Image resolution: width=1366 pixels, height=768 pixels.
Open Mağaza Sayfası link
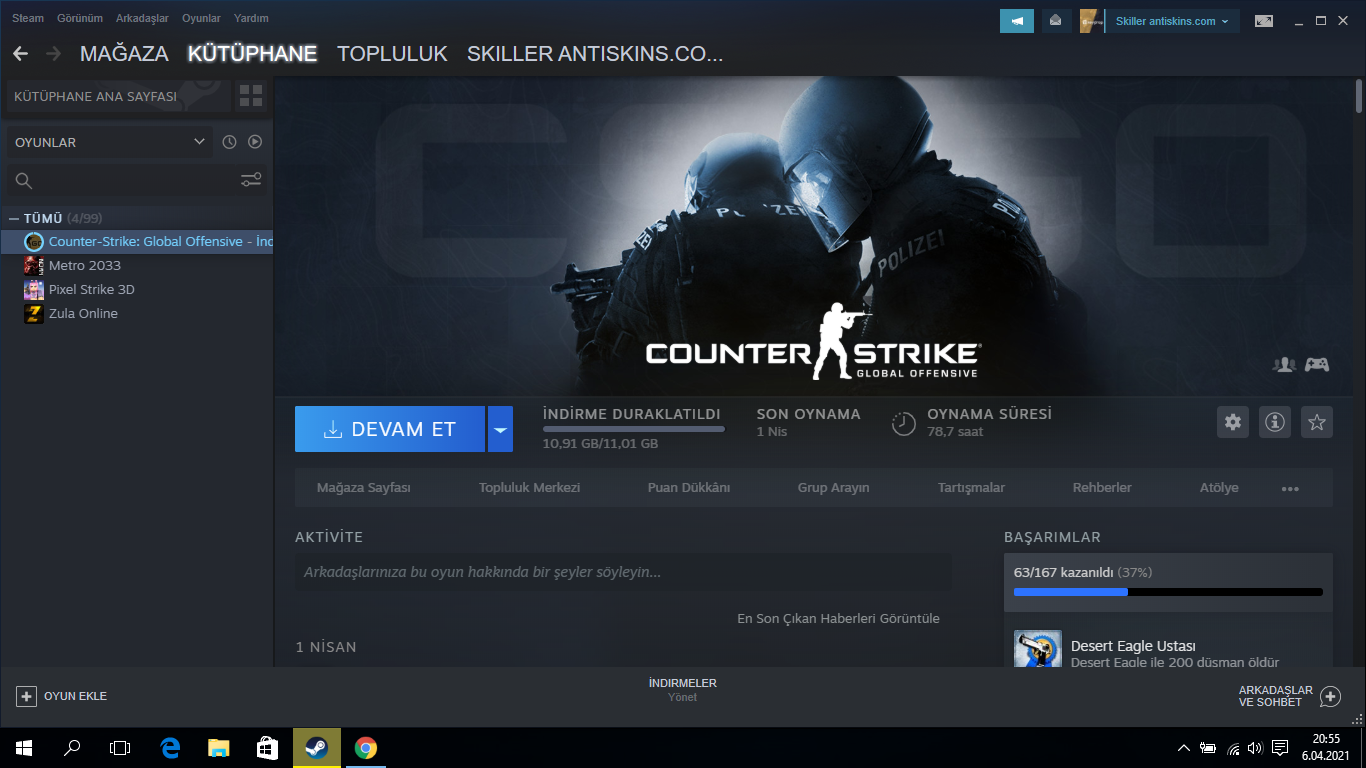[x=364, y=488]
